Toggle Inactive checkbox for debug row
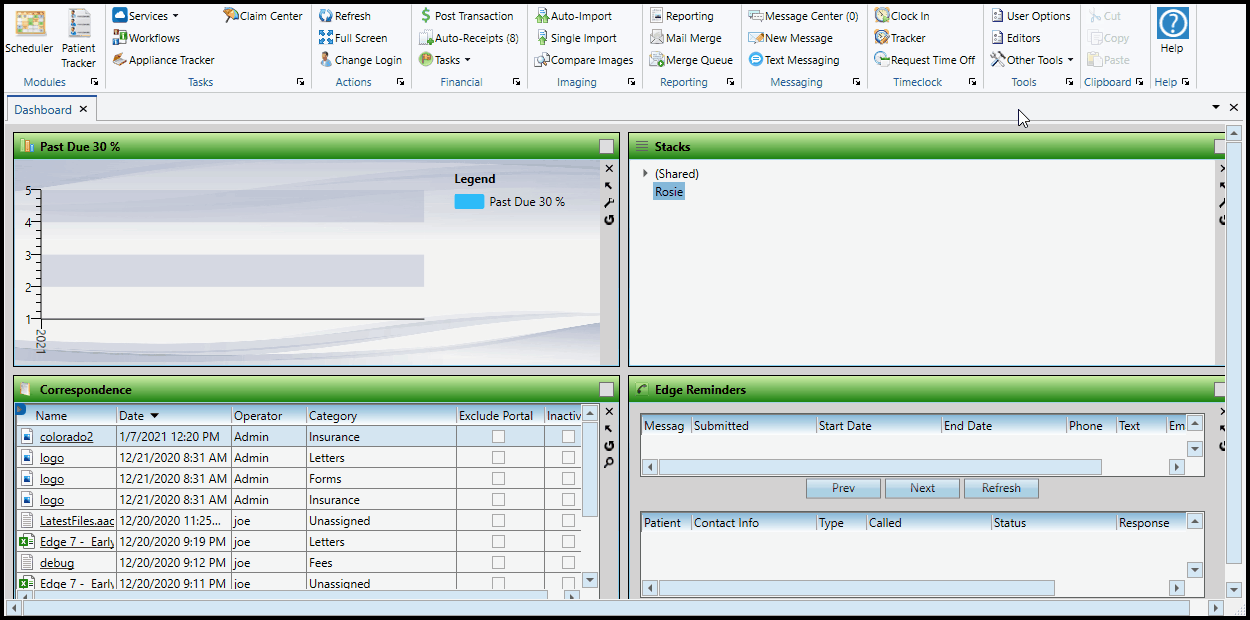The width and height of the screenshot is (1250, 620). pyautogui.click(x=568, y=563)
